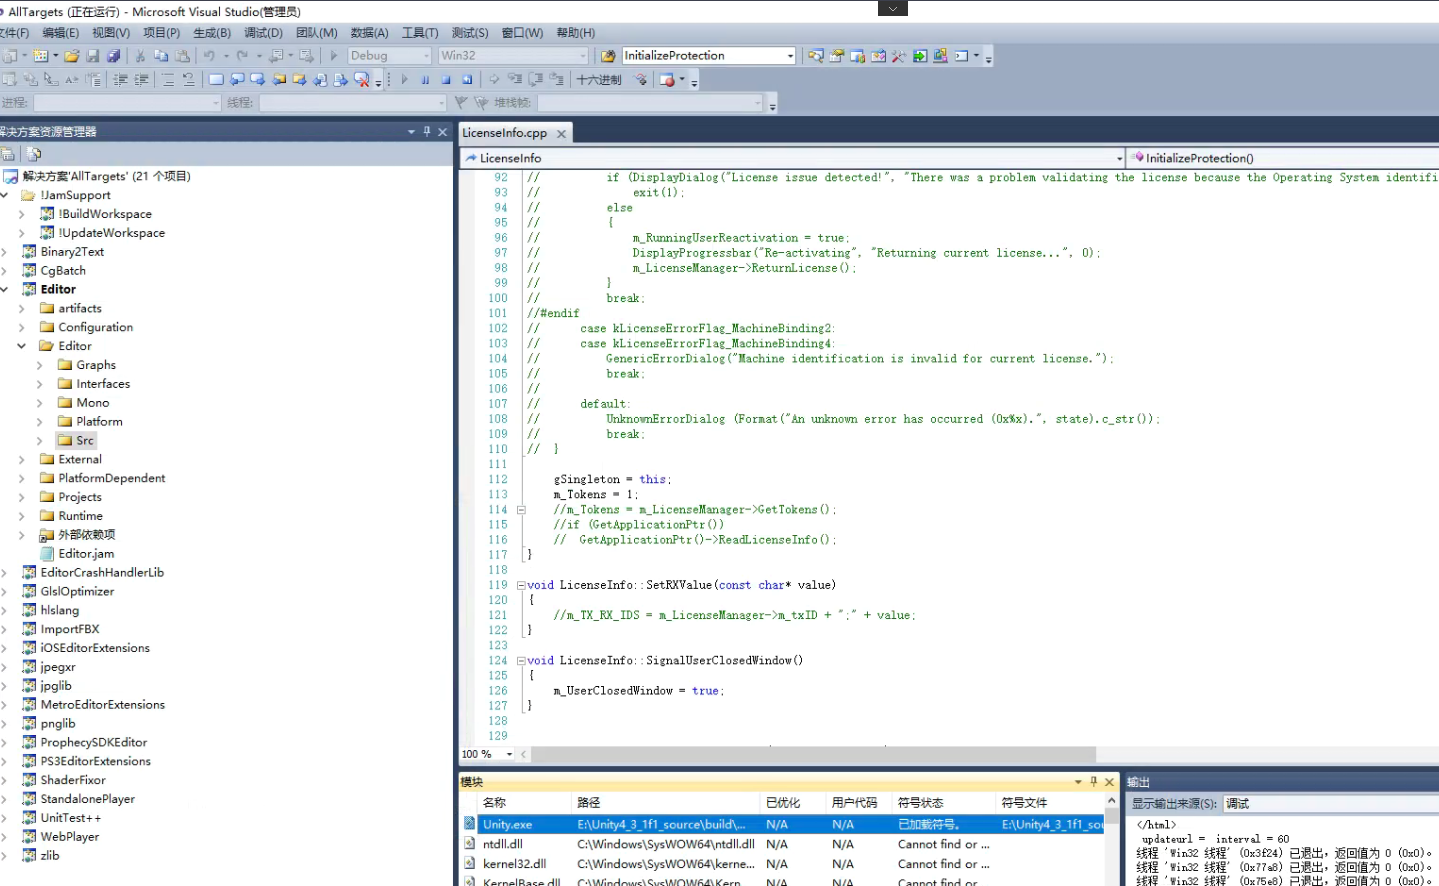
Task: Toggle the 十六进制 hexadecimal display button
Action: tap(600, 80)
